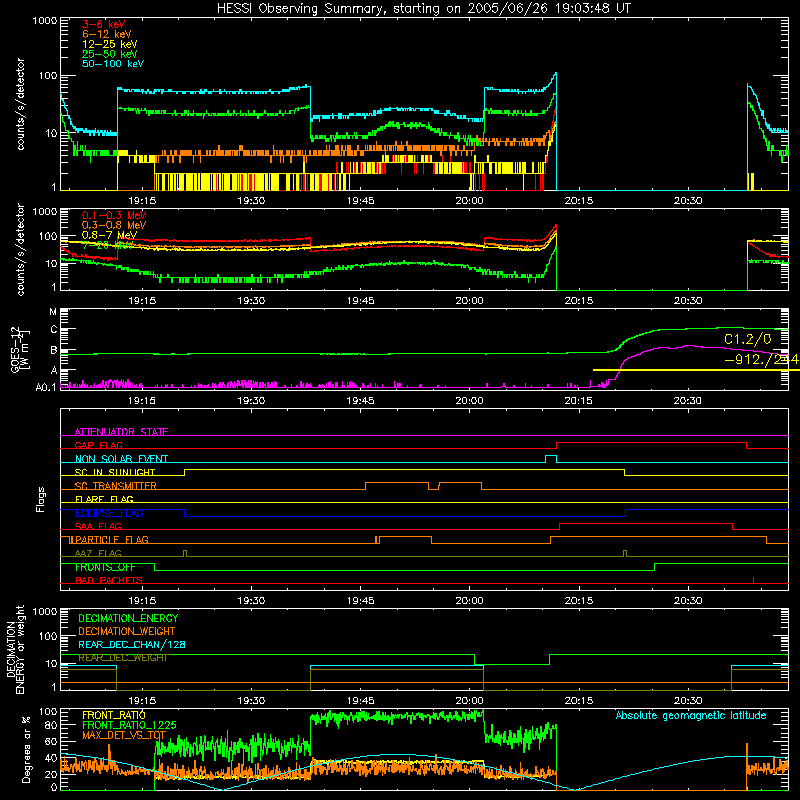Click 19:15 tick under the decimation plot
Screen dimensions: 800x800
tap(142, 701)
